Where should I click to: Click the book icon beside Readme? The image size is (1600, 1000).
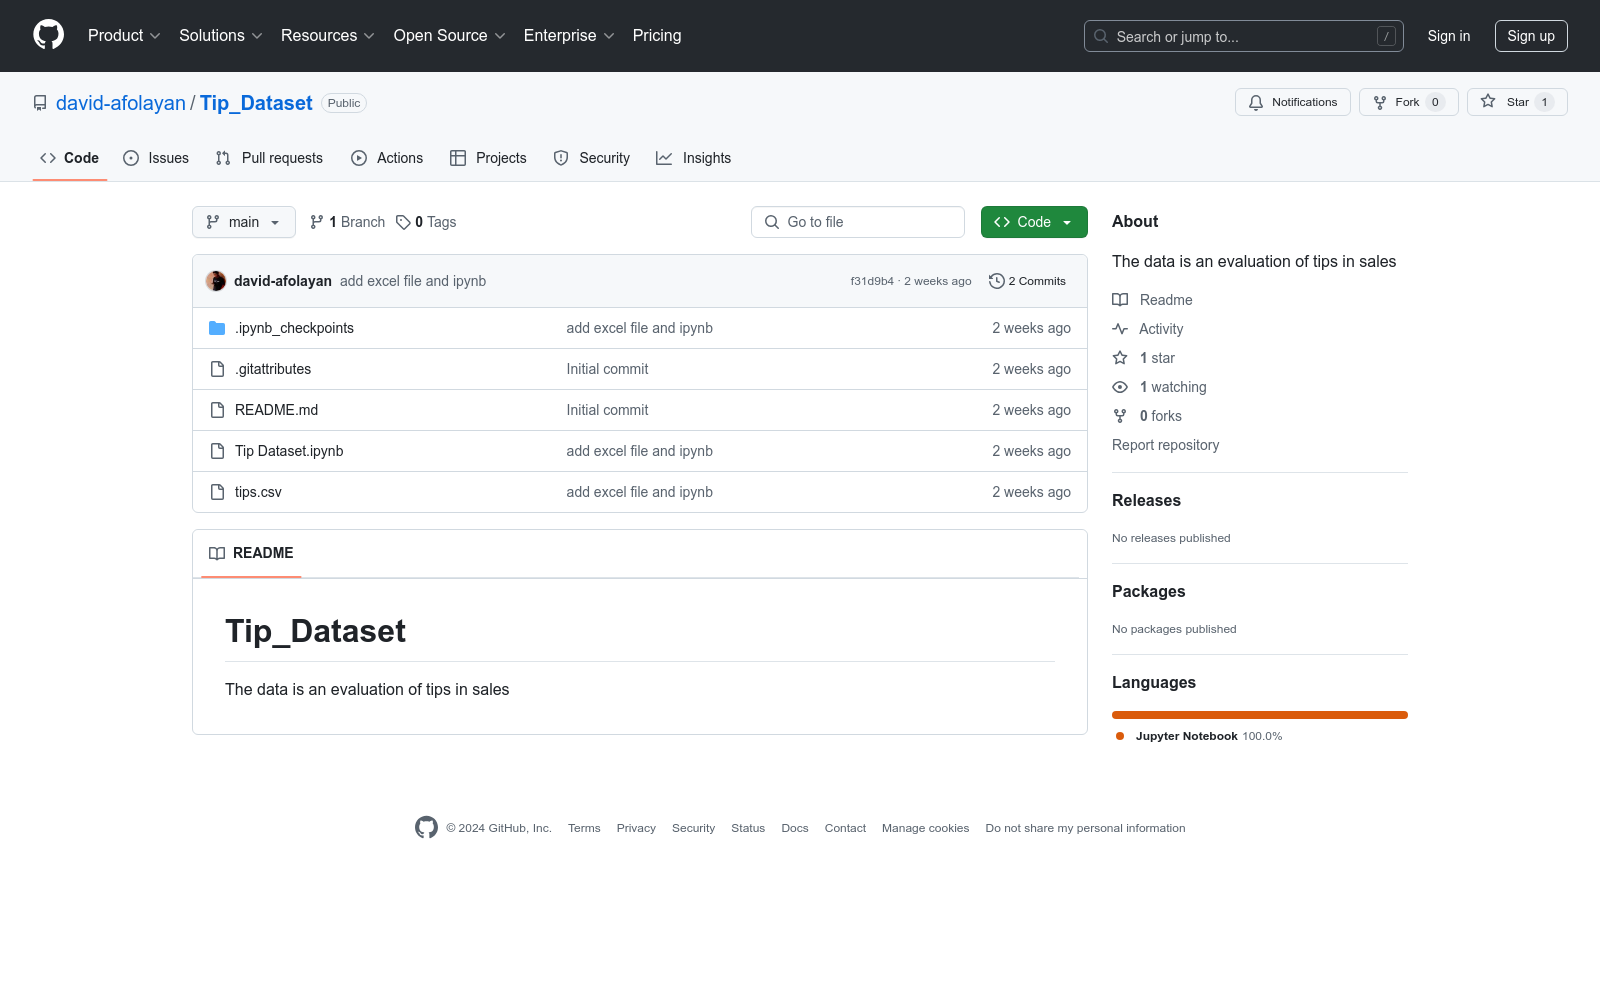[1120, 300]
